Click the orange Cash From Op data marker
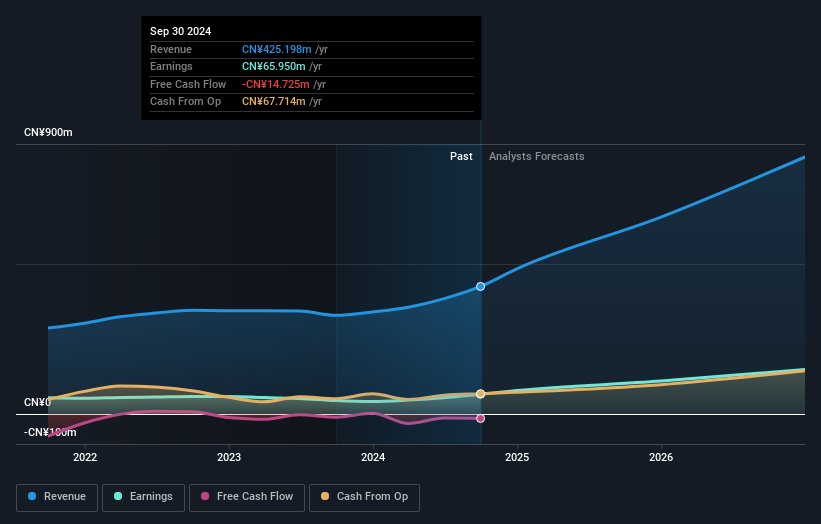This screenshot has width=821, height=524. 481,394
